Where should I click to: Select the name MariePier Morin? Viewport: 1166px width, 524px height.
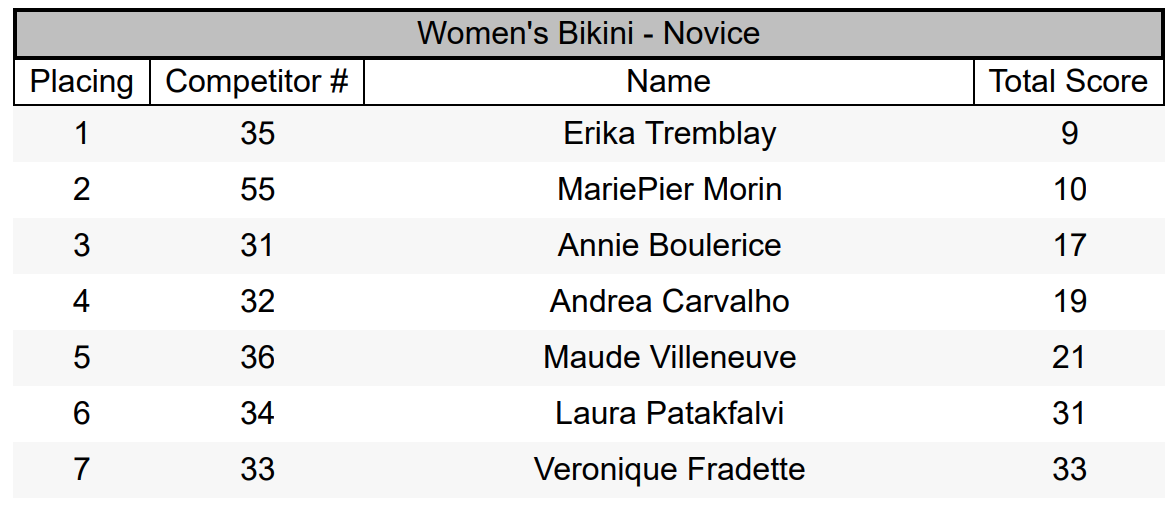(669, 190)
